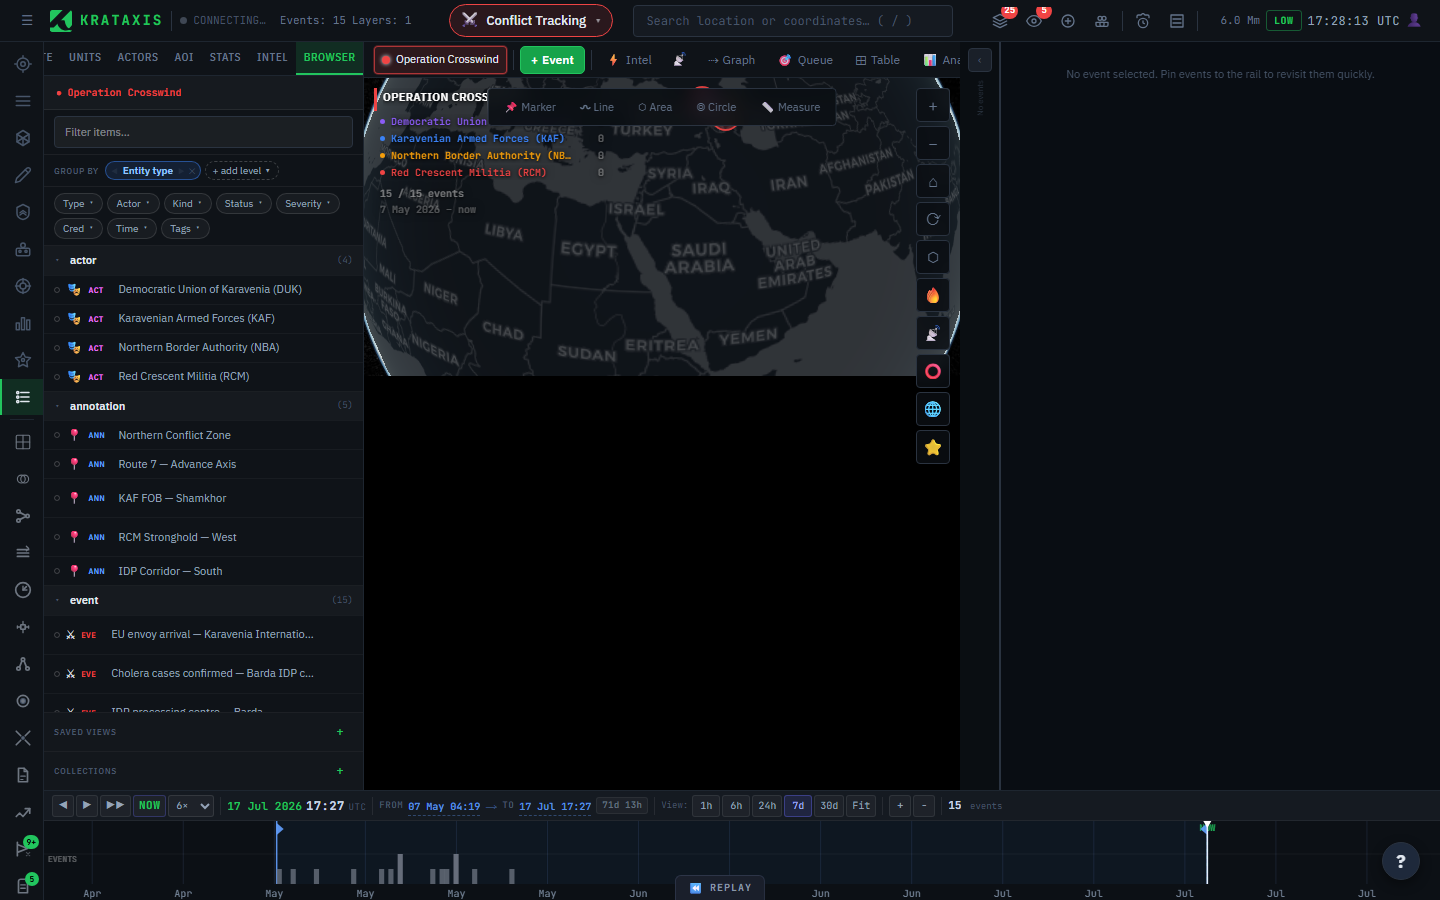
Task: Add a new saved view with plus
Action: point(340,732)
